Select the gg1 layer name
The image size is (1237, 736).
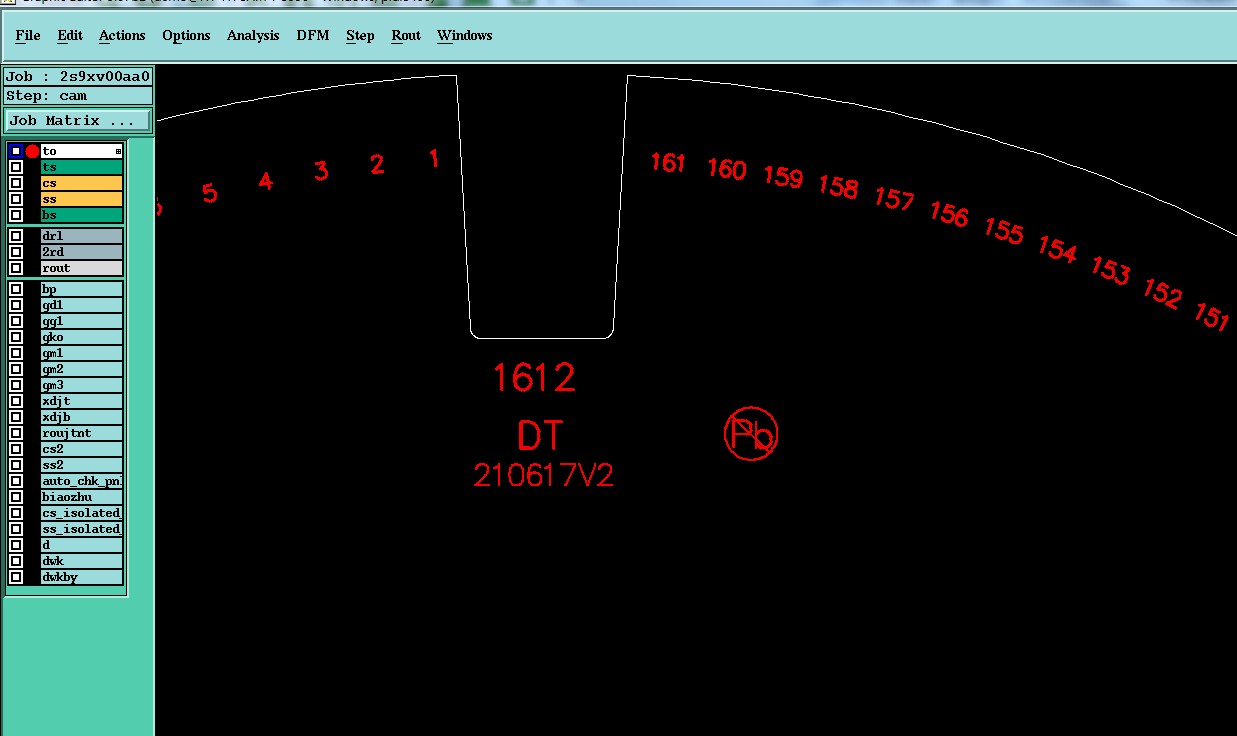click(x=81, y=321)
